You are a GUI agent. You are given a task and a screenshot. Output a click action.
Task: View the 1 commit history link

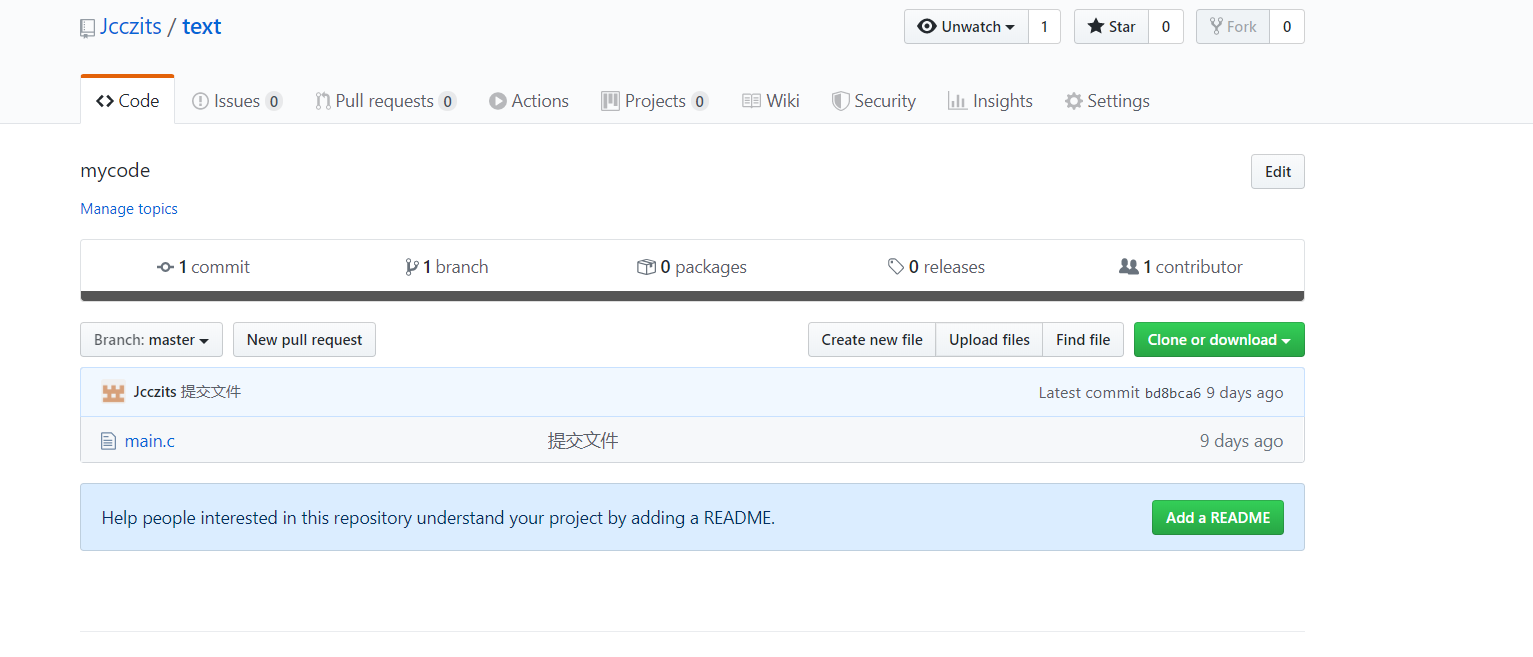204,267
